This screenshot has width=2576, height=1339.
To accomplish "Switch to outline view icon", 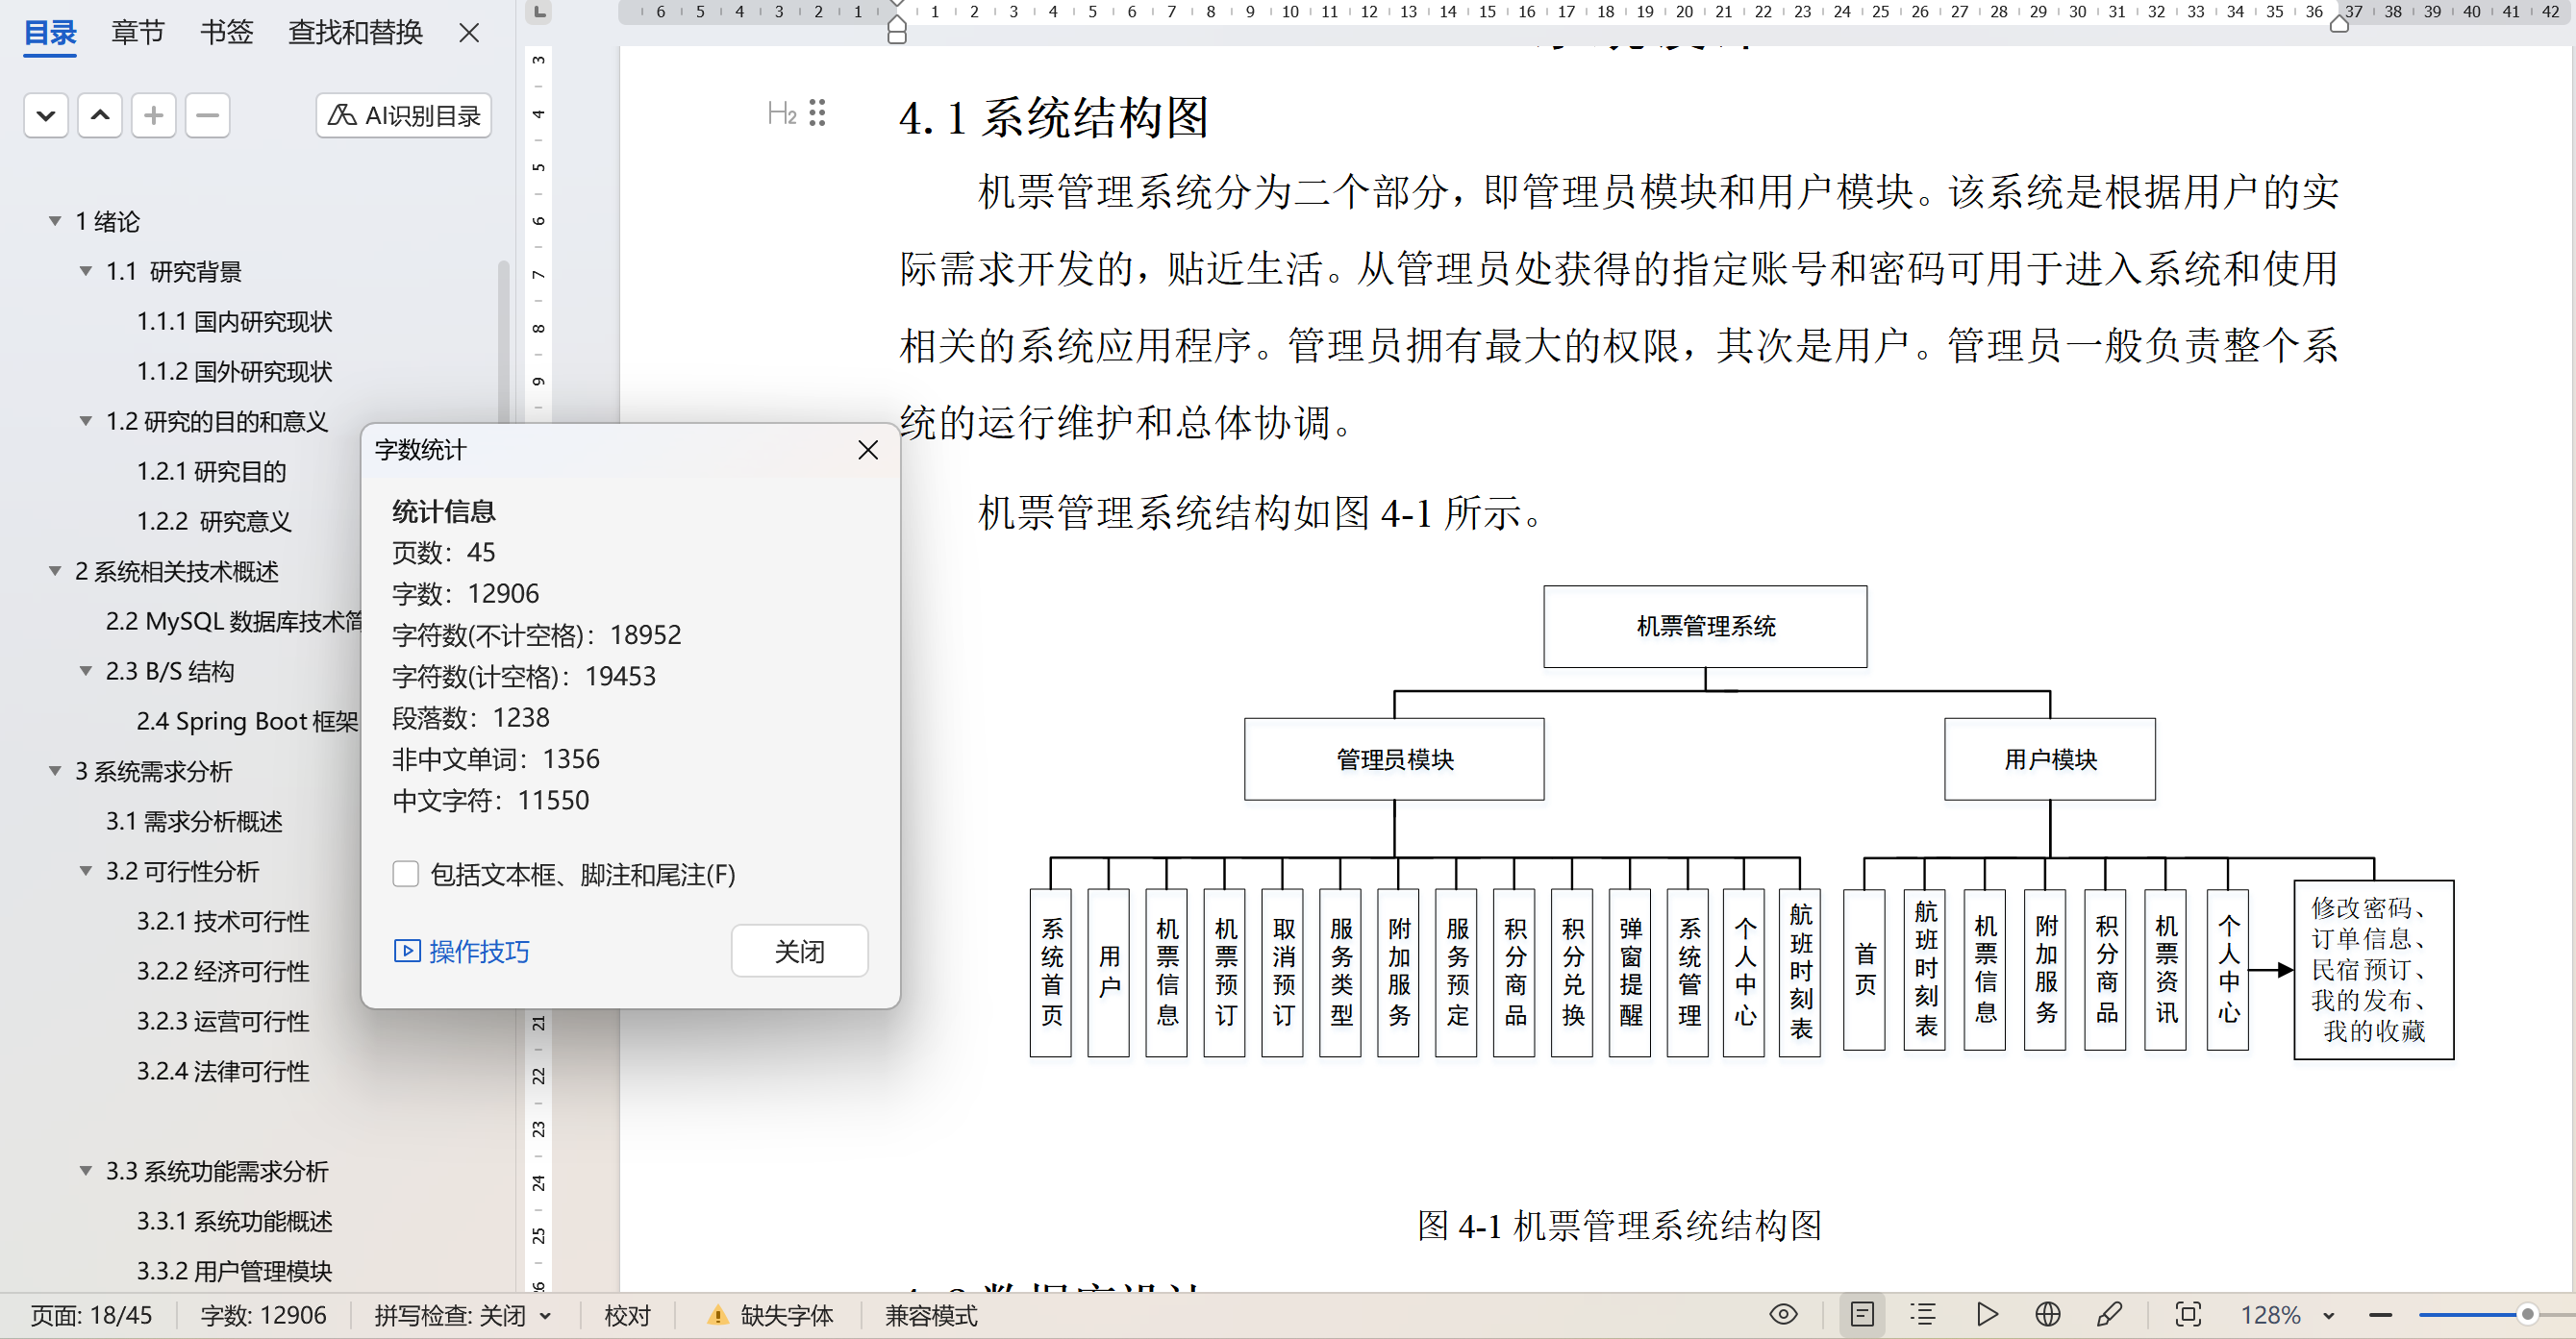I will click(x=1922, y=1314).
